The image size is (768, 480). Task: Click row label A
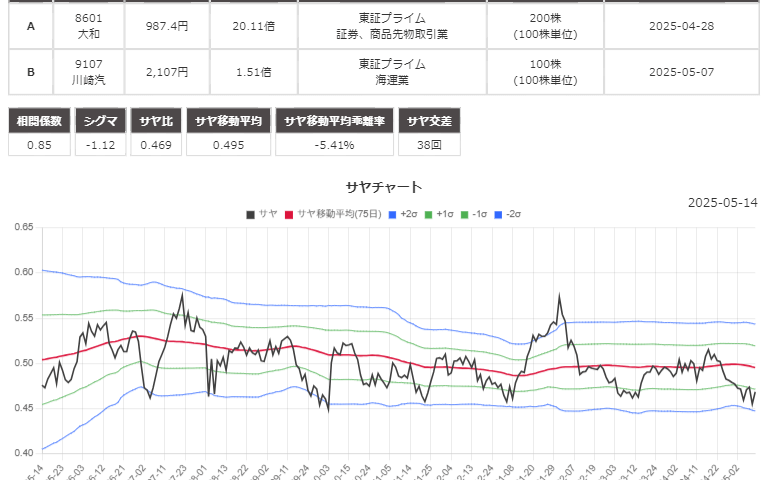click(30, 26)
